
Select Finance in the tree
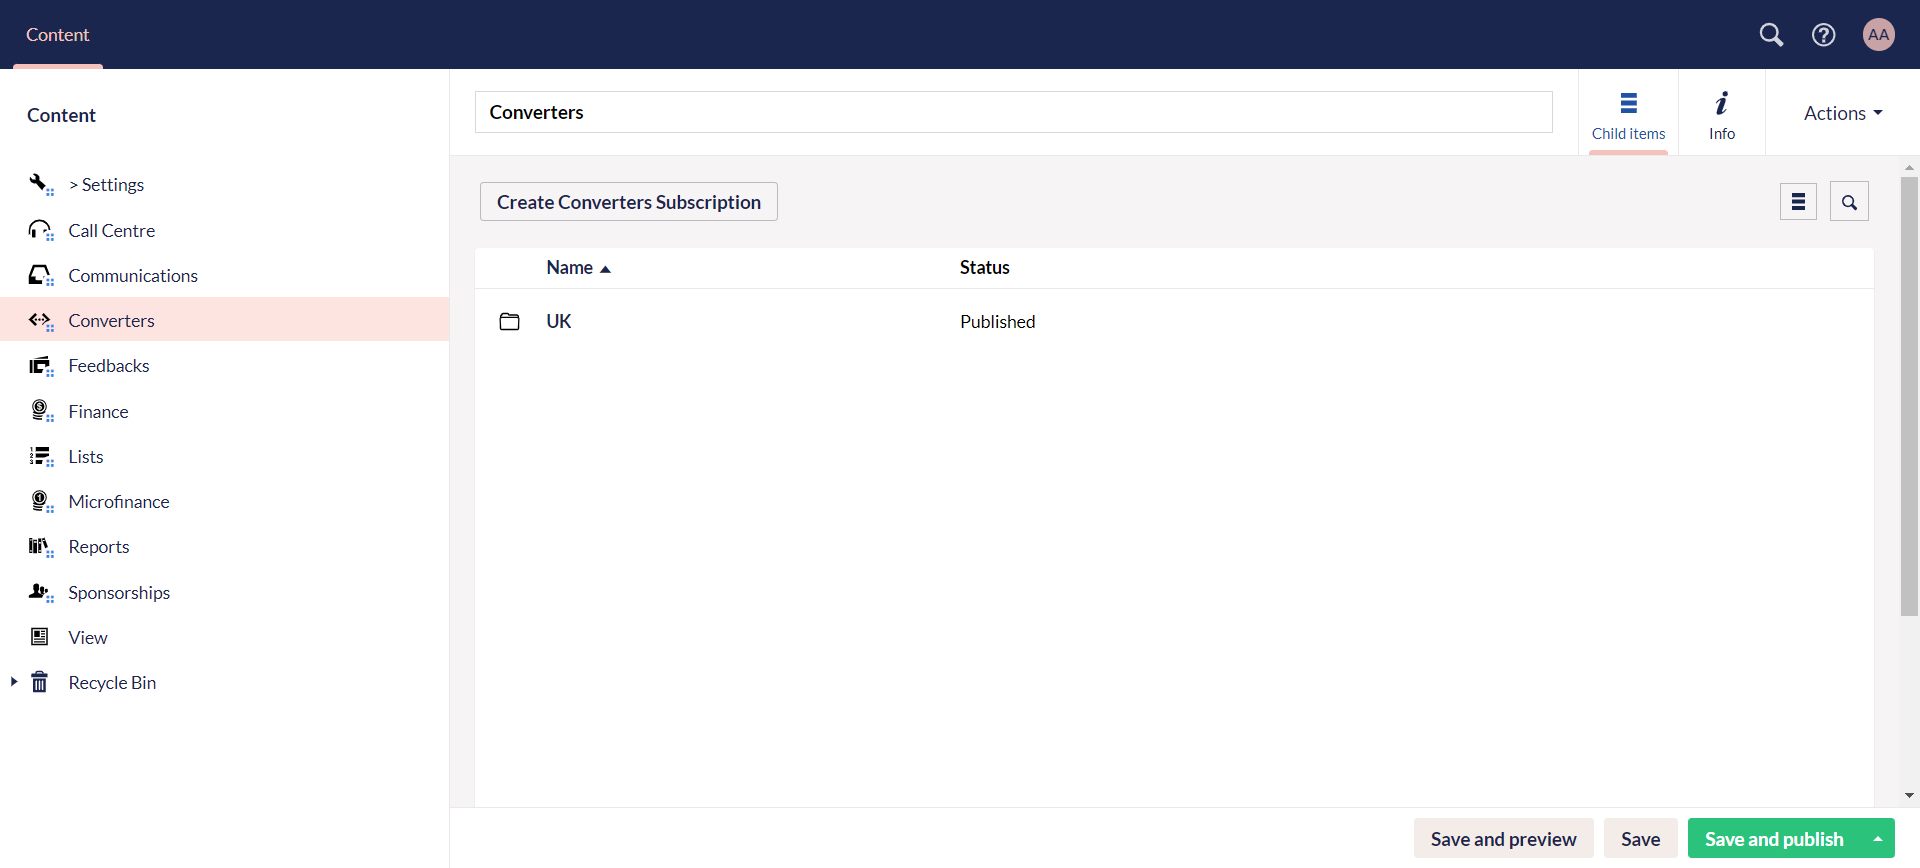pyautogui.click(x=98, y=411)
